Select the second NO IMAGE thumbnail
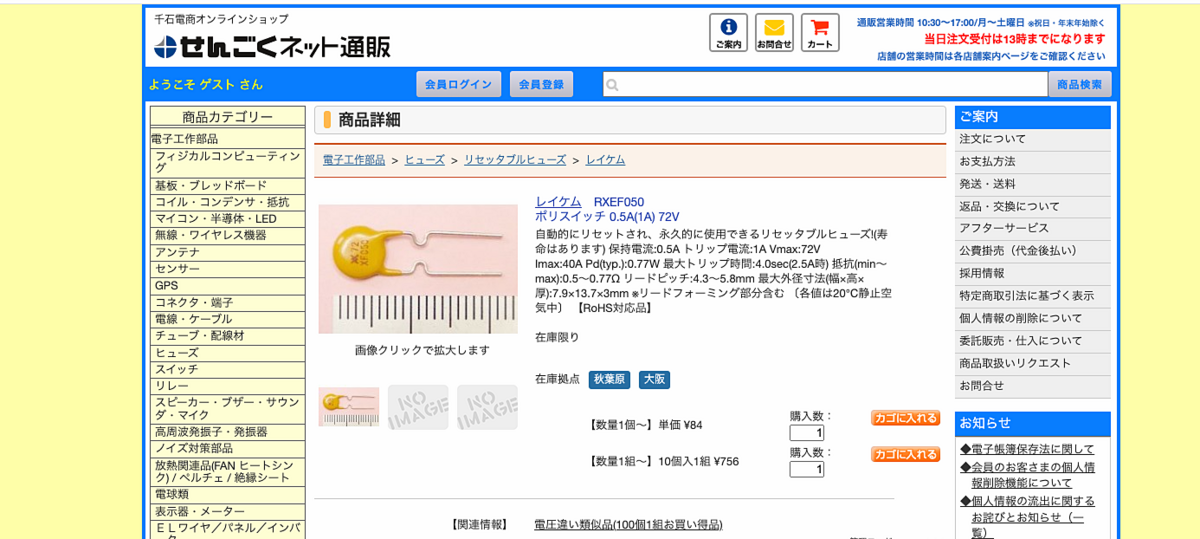Viewport: 1200px width, 539px height. (x=418, y=407)
